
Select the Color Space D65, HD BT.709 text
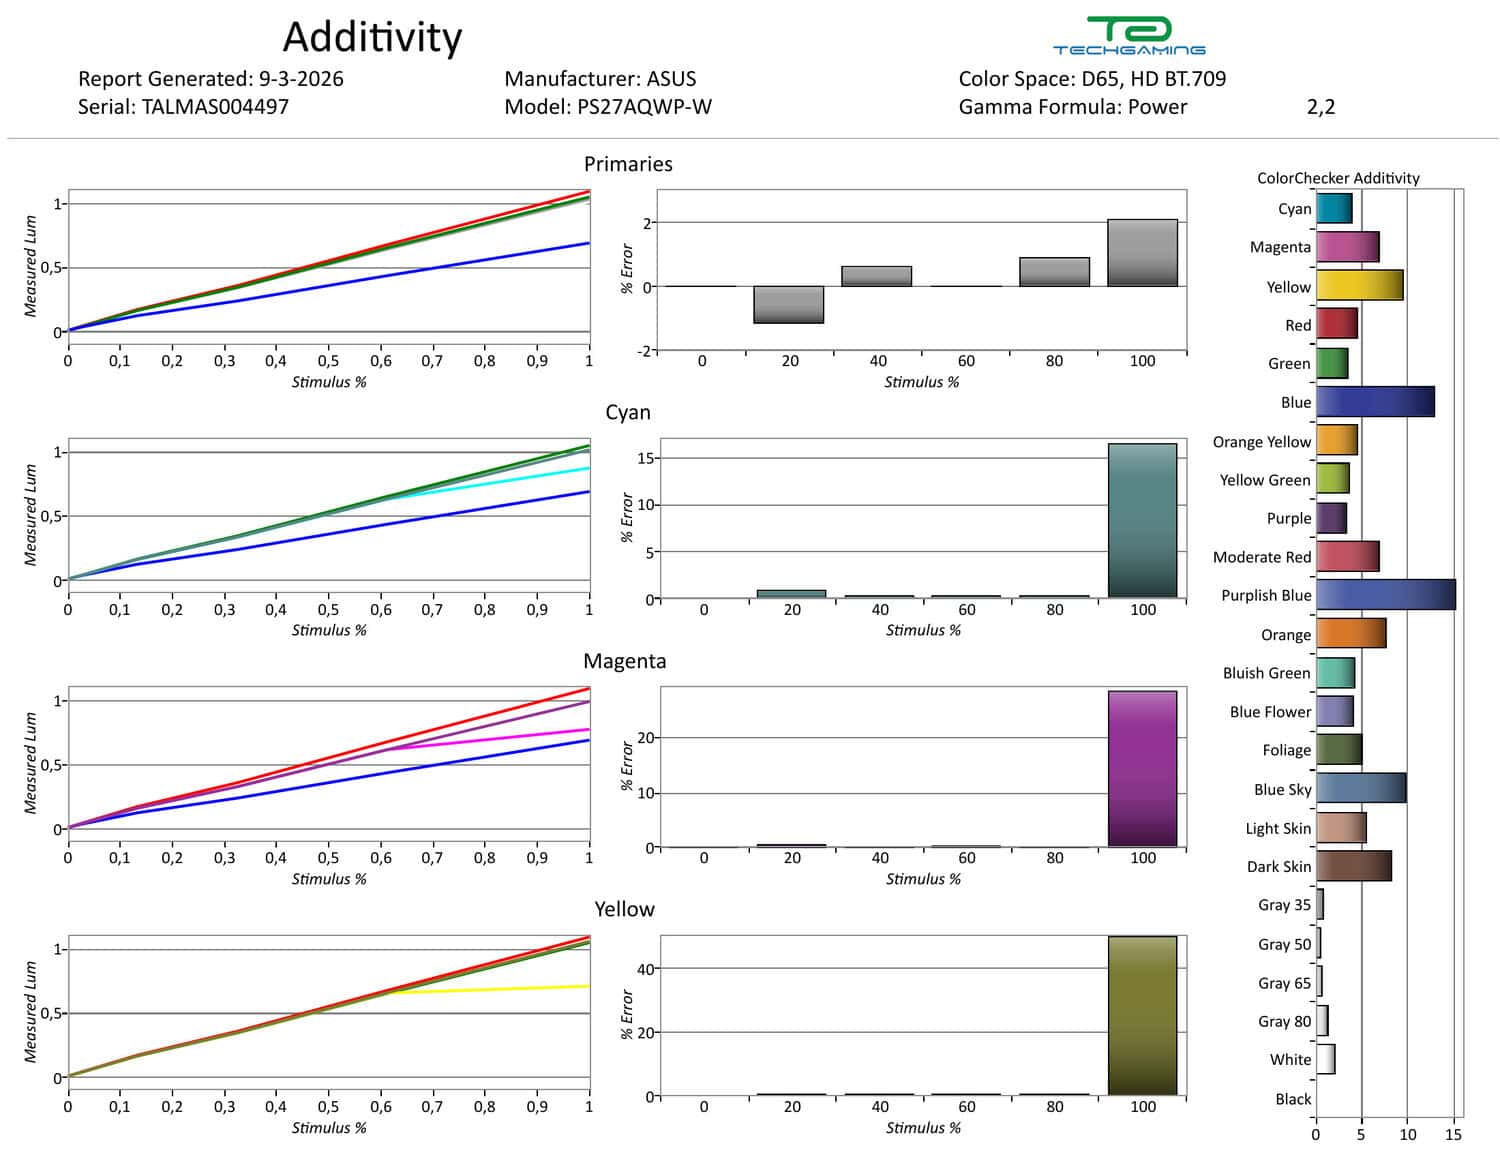[x=1091, y=79]
